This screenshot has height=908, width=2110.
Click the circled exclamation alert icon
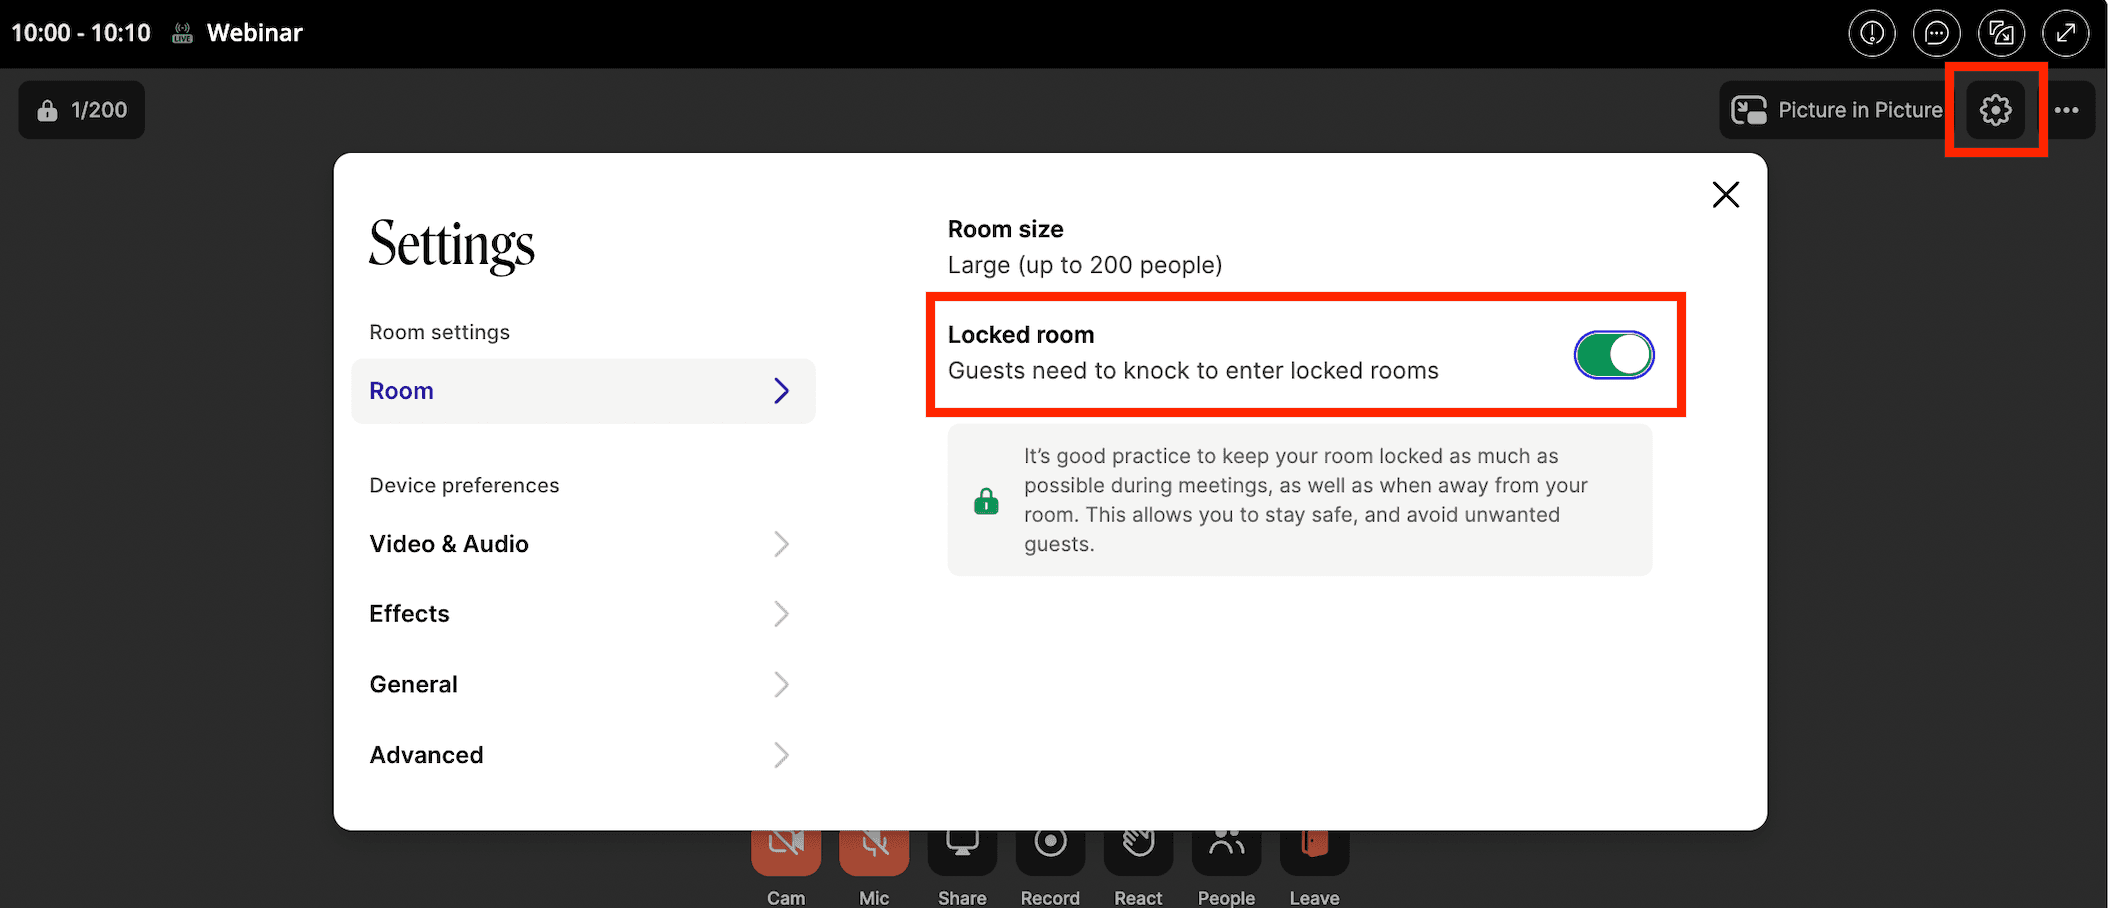tap(1872, 33)
